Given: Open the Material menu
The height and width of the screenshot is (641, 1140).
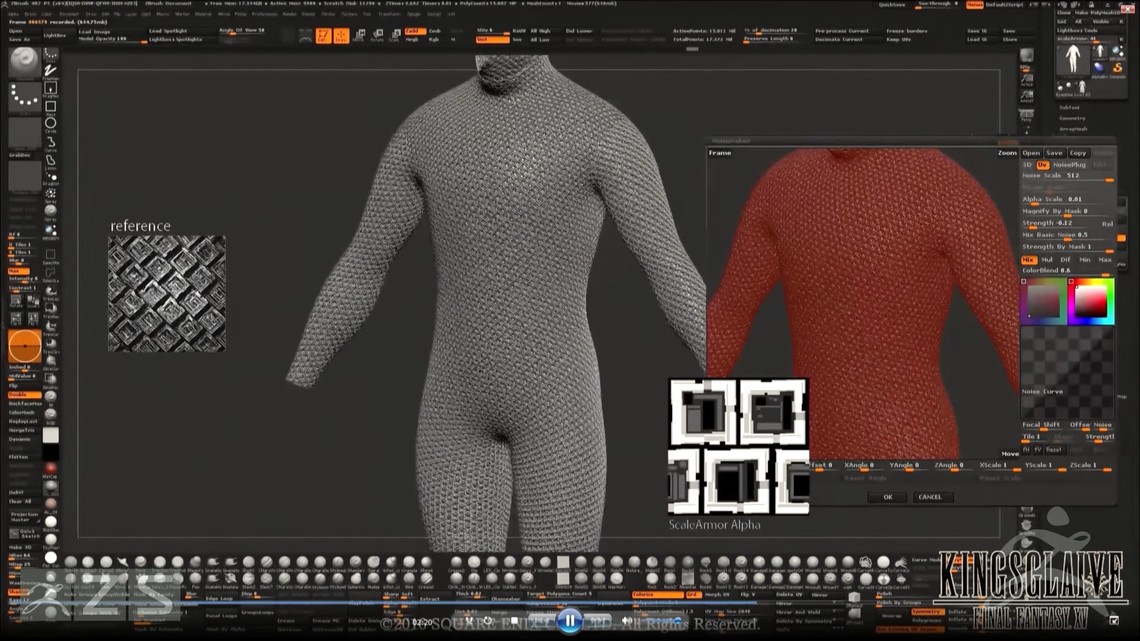Looking at the screenshot, I should [x=204, y=14].
